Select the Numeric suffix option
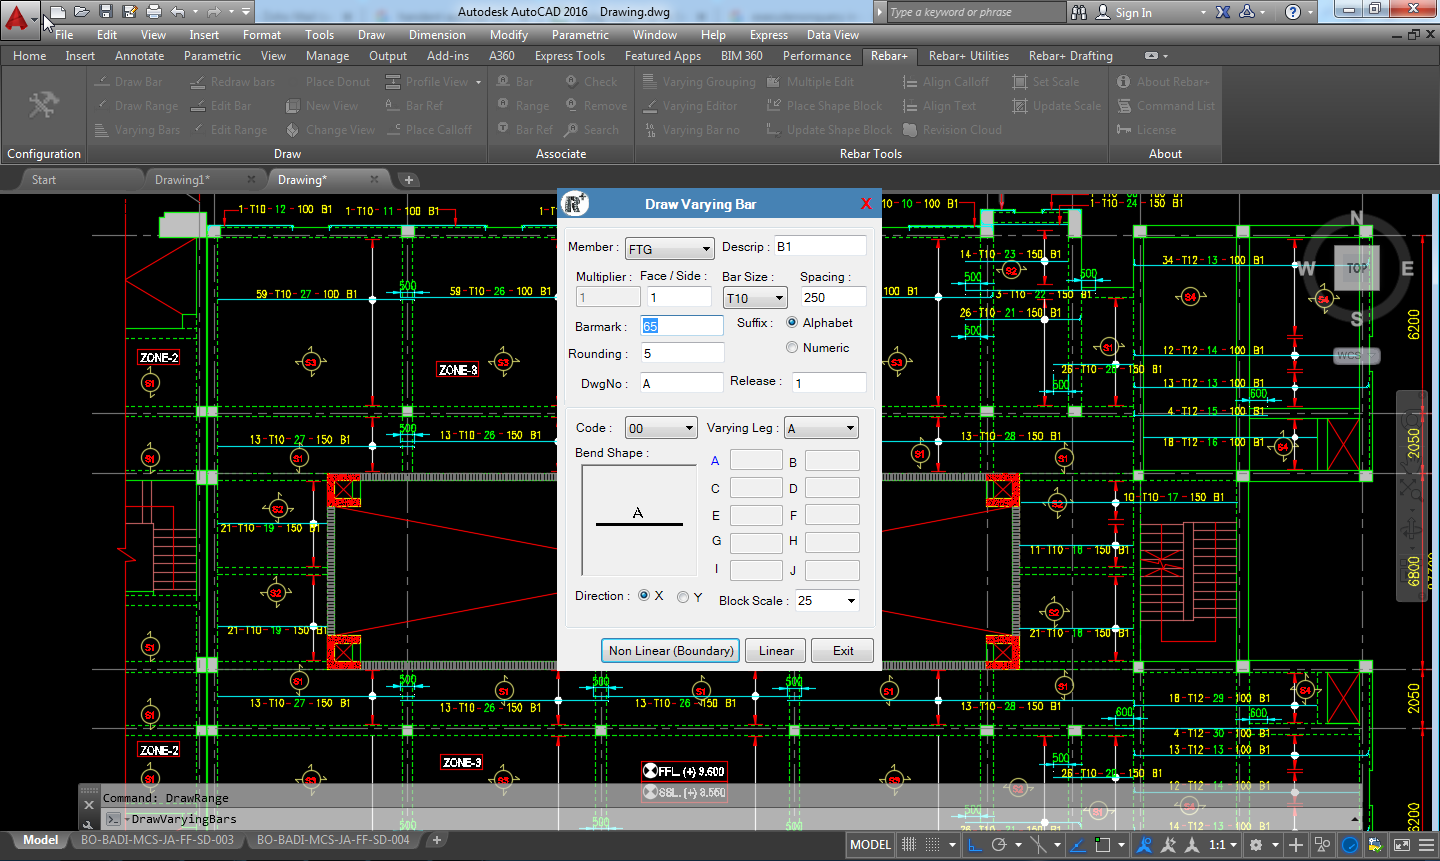The image size is (1440, 861). [792, 348]
